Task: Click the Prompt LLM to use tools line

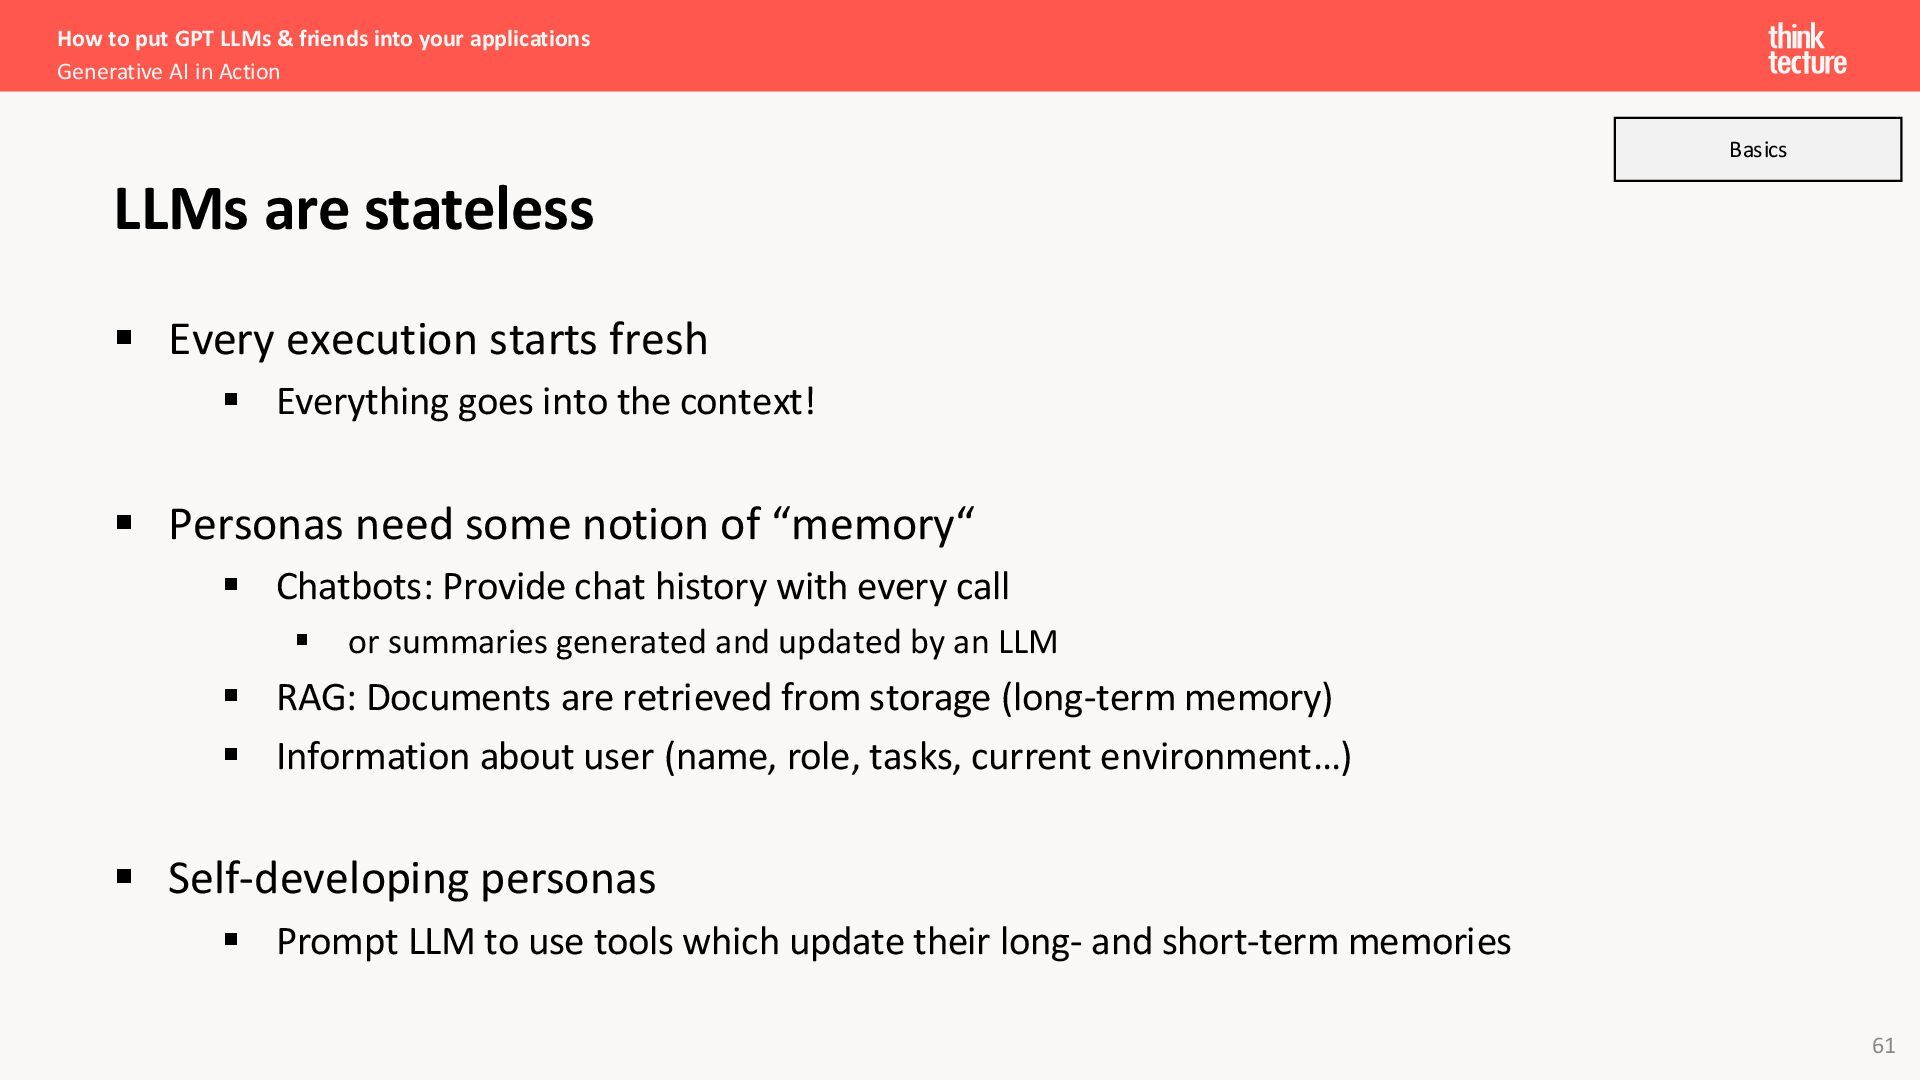Action: tap(893, 942)
